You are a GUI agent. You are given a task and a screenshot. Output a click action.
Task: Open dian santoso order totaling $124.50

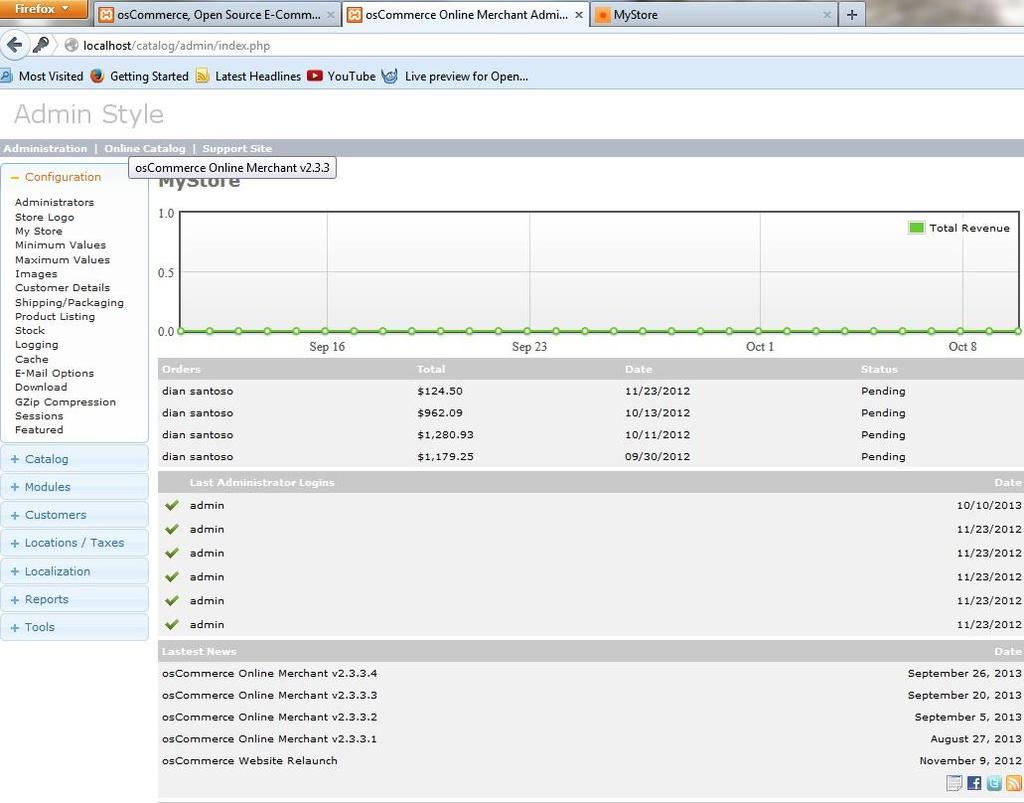[x=197, y=391]
